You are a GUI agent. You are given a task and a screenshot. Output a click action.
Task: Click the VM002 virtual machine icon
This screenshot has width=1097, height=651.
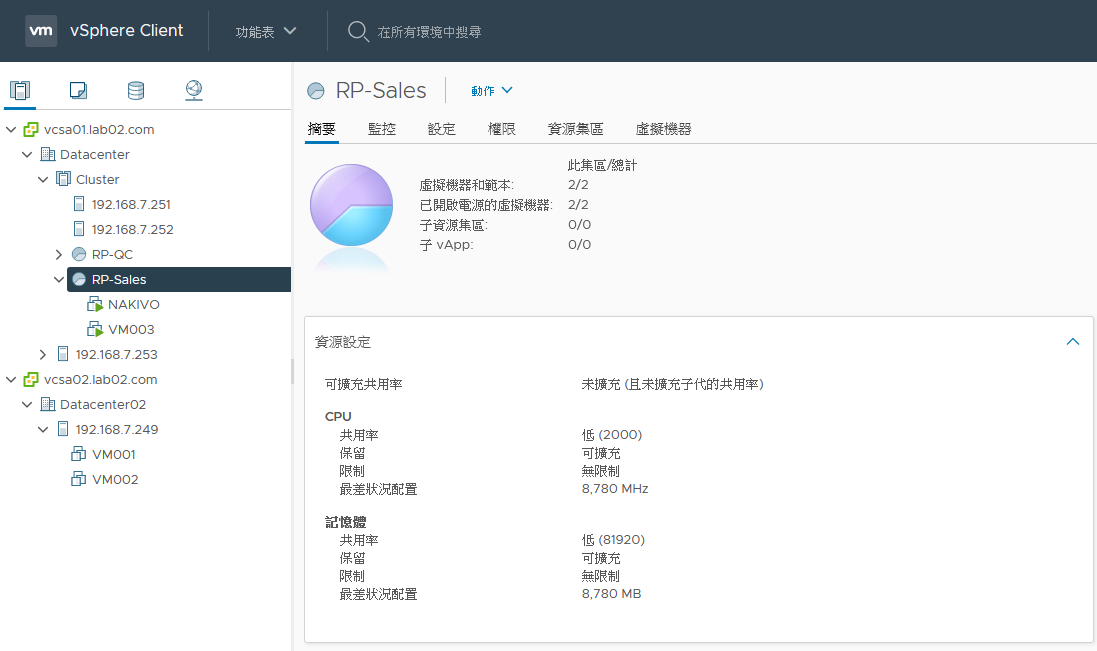coord(78,480)
